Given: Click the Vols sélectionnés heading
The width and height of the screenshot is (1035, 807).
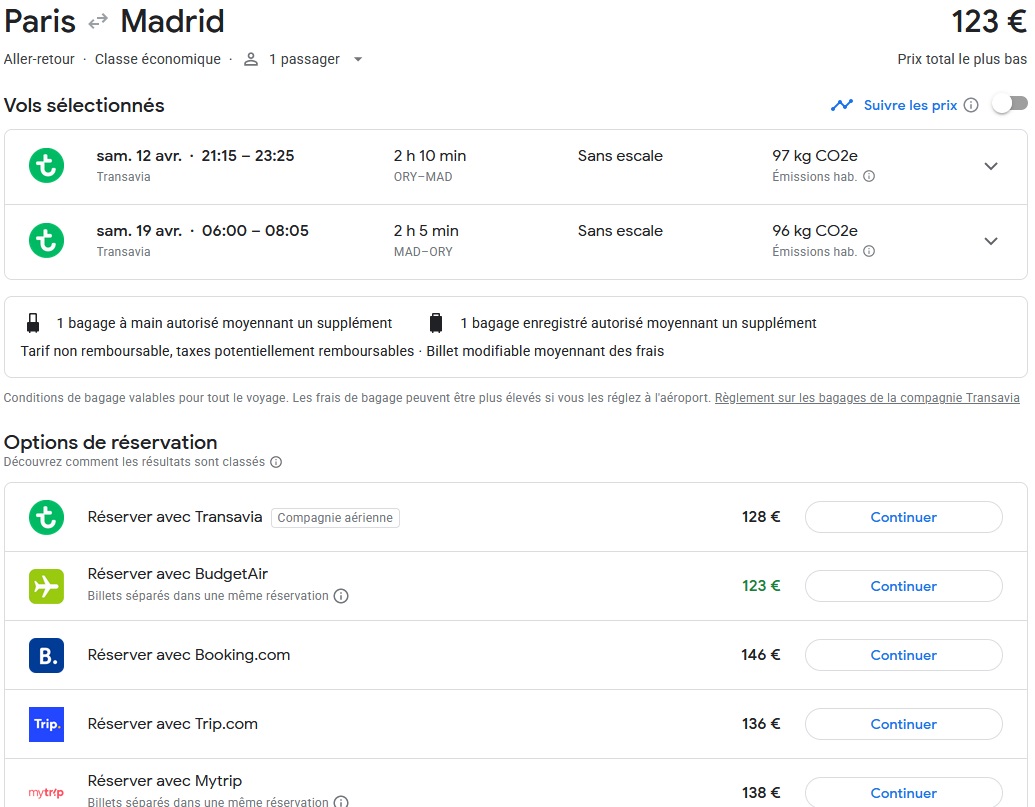Looking at the screenshot, I should click(84, 106).
